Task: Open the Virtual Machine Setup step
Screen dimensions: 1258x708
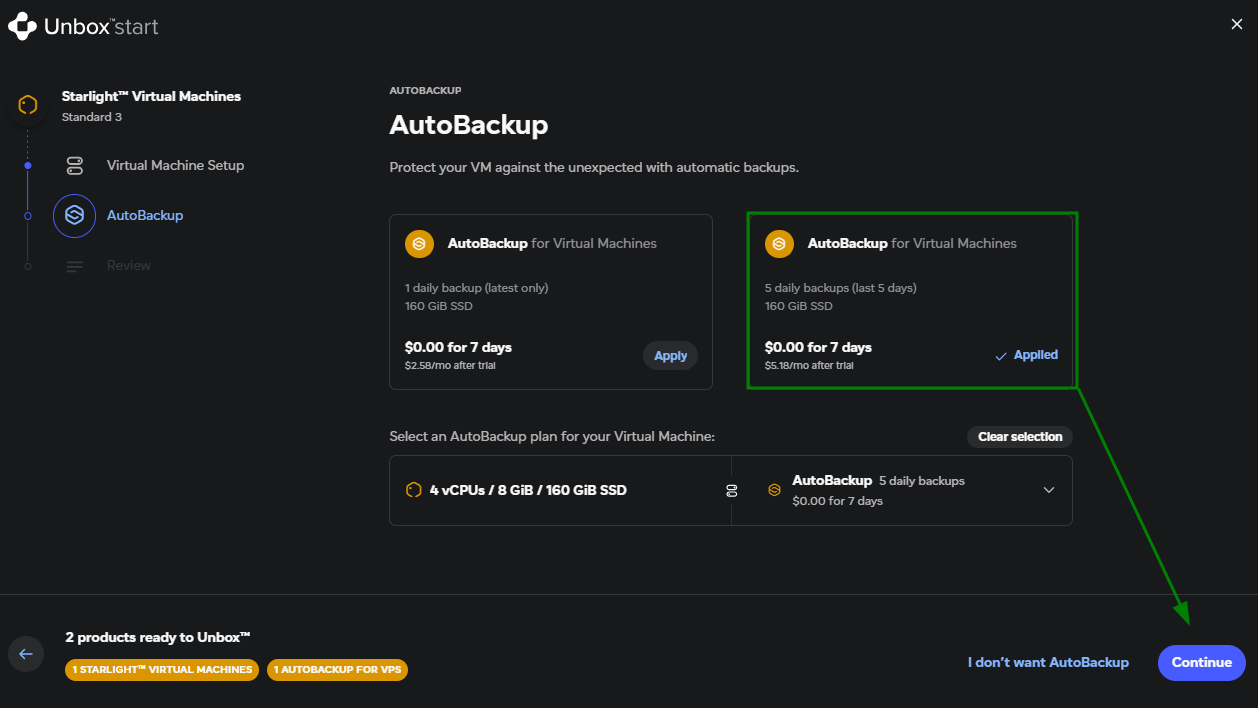Action: pos(175,165)
